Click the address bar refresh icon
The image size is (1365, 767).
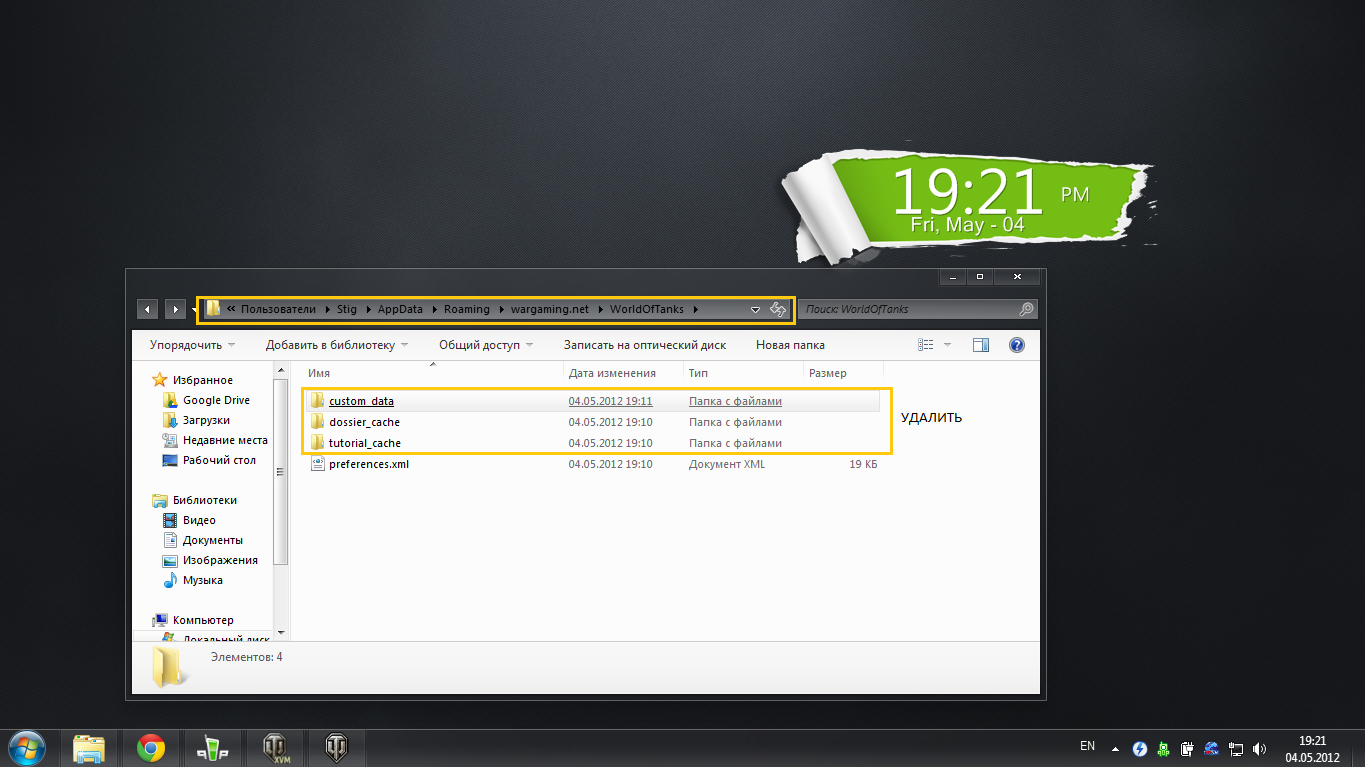tap(778, 310)
